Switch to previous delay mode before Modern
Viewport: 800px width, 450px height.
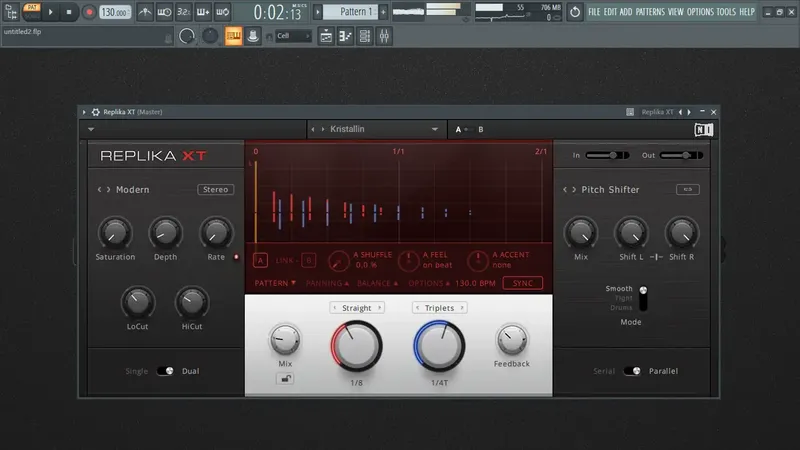pyautogui.click(x=99, y=189)
